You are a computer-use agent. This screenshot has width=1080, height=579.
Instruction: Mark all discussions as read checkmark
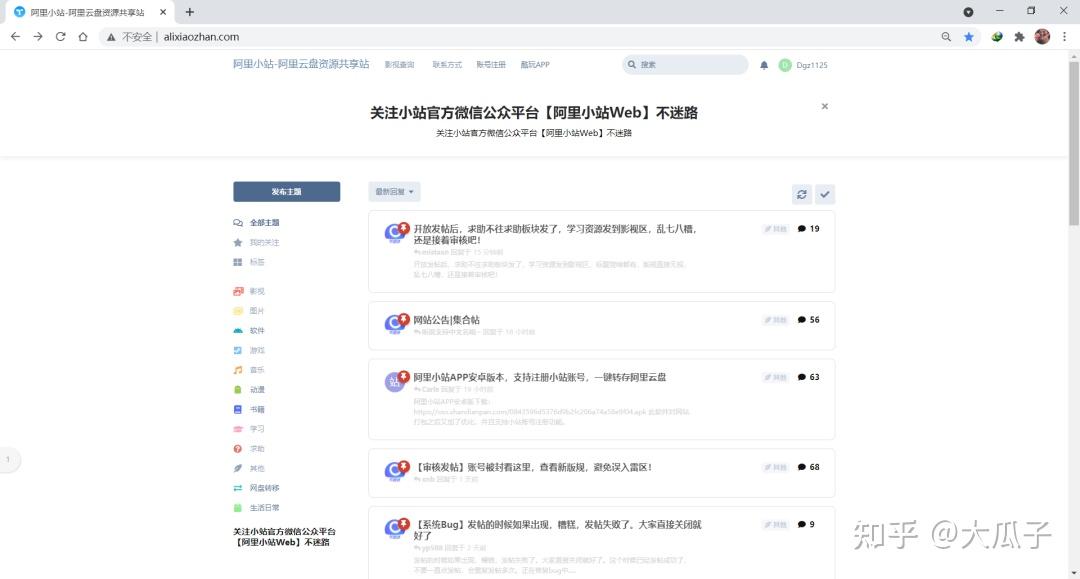coord(824,194)
